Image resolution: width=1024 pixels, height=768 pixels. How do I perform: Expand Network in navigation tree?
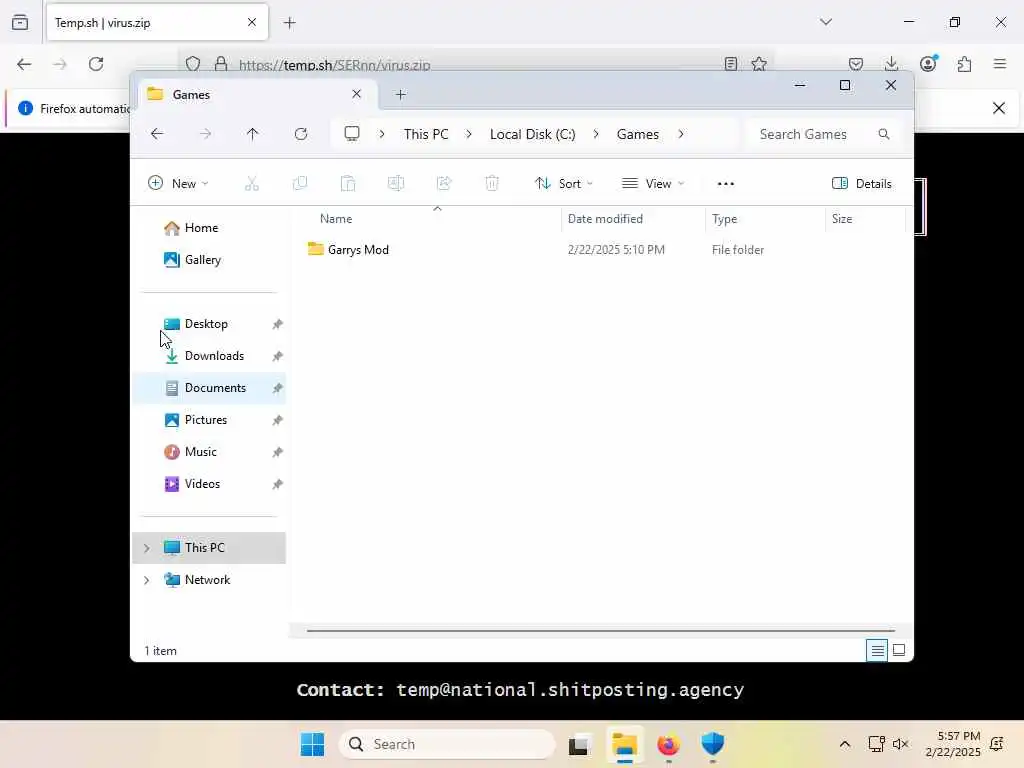(146, 580)
